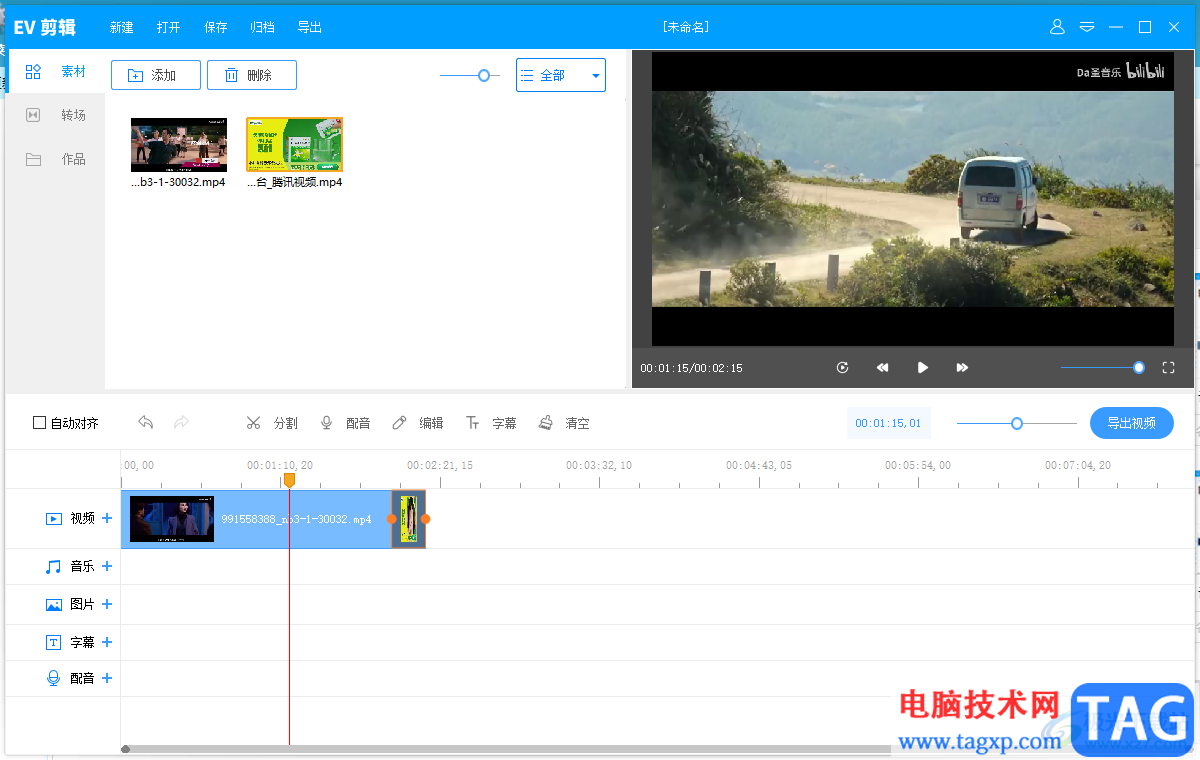Adjust the timeline zoom slider

click(x=1016, y=423)
